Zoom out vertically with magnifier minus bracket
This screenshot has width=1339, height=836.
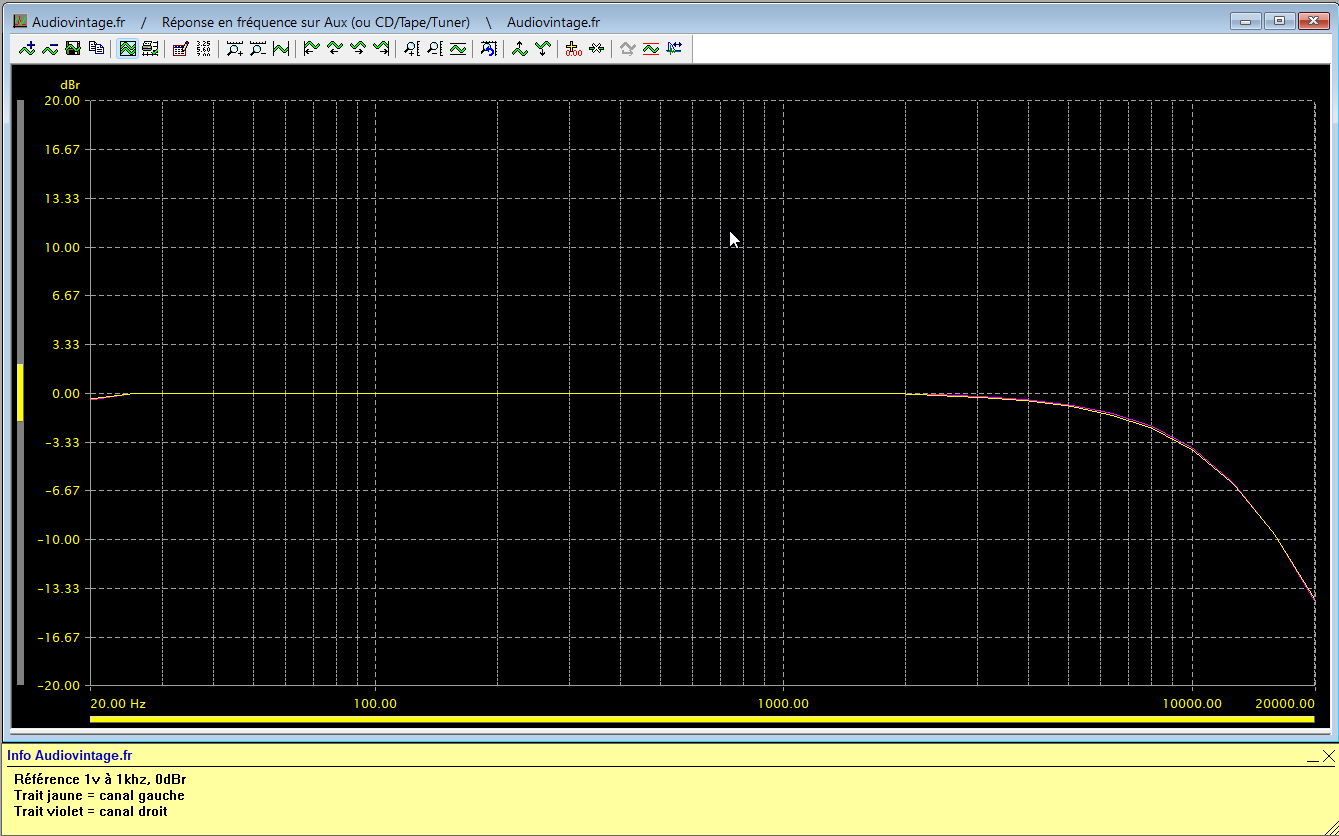tap(435, 48)
